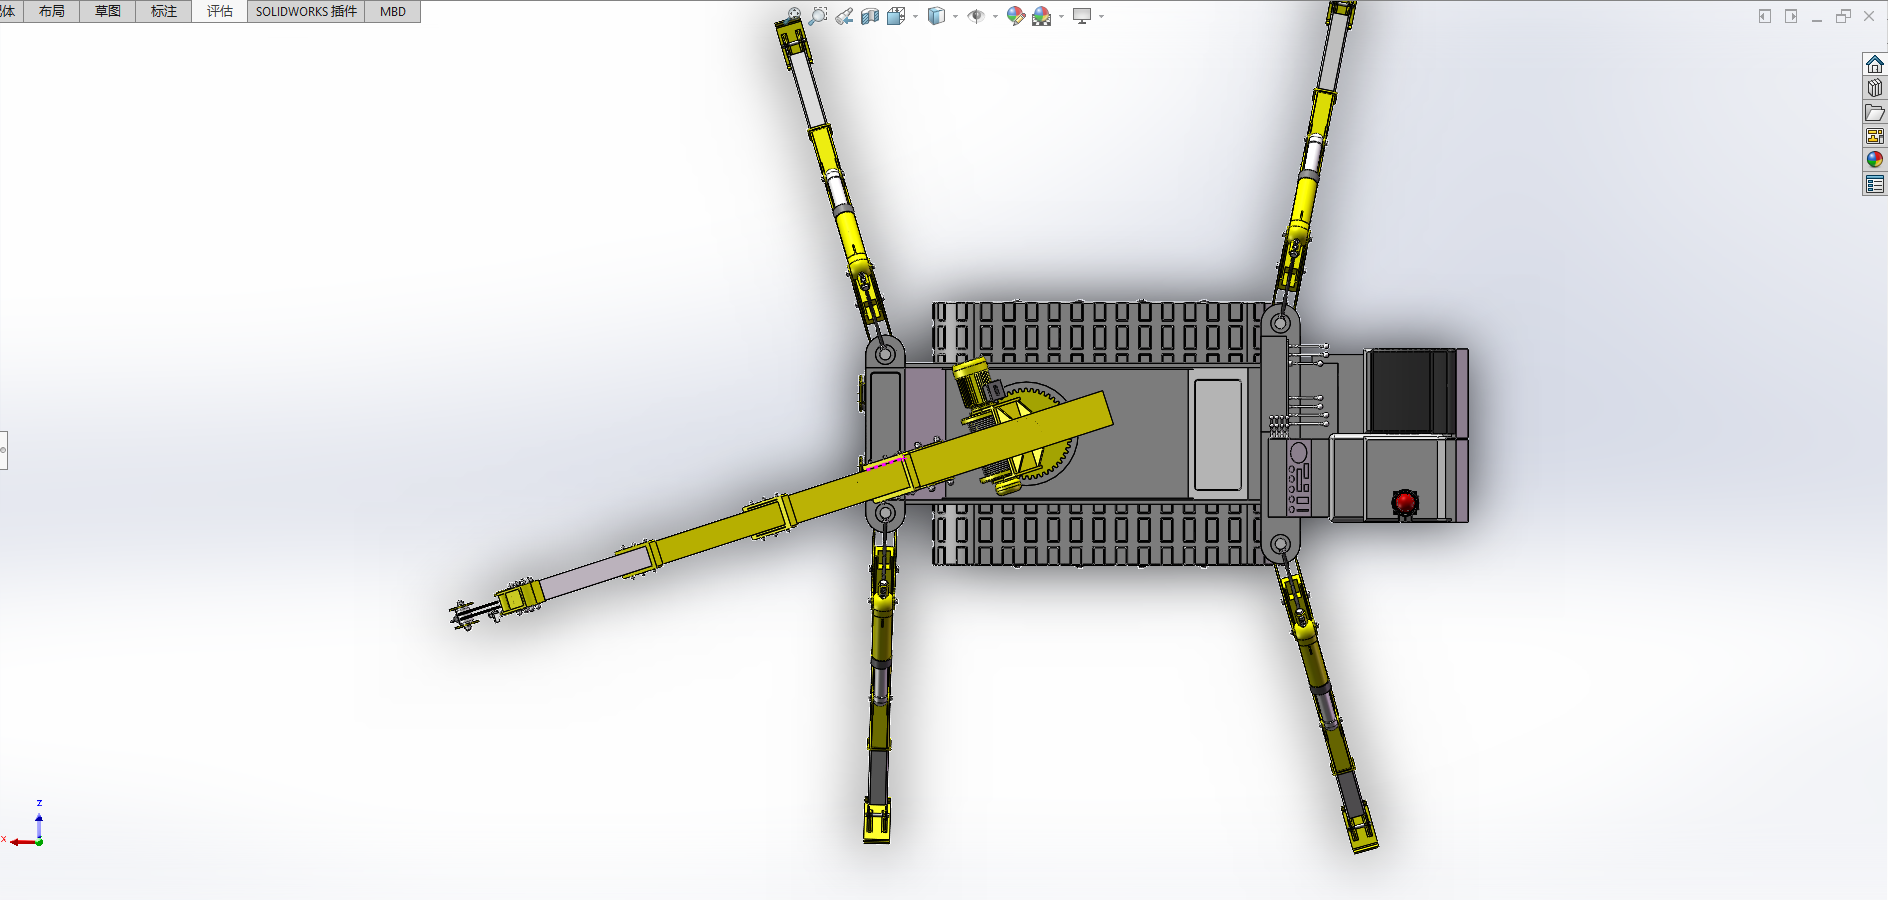
Task: Close the document window
Action: click(1869, 16)
